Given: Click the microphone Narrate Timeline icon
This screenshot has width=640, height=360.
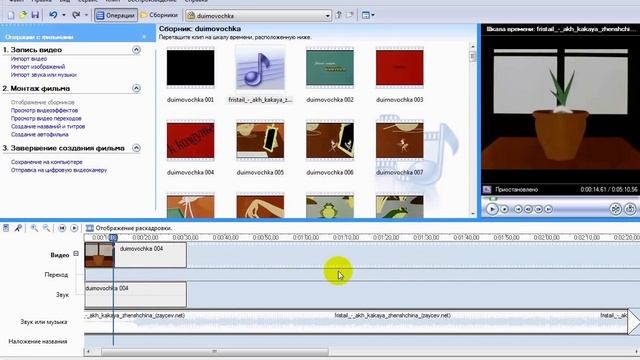Looking at the screenshot, I should (18, 228).
